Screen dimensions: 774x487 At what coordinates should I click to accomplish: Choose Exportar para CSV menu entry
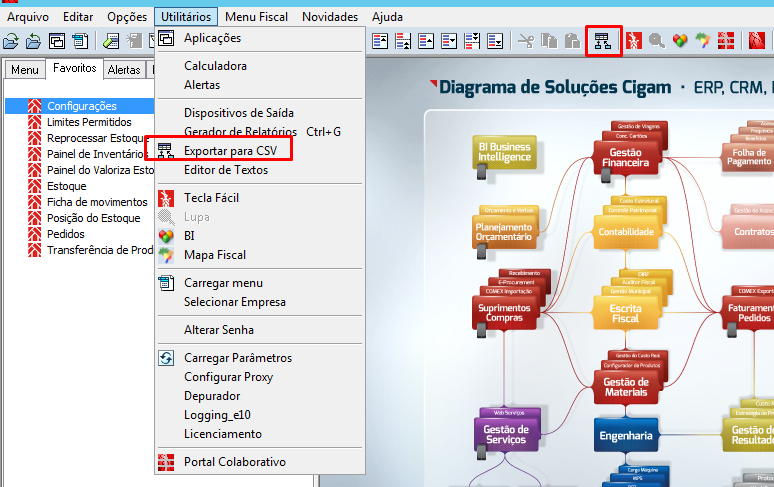(x=260, y=150)
